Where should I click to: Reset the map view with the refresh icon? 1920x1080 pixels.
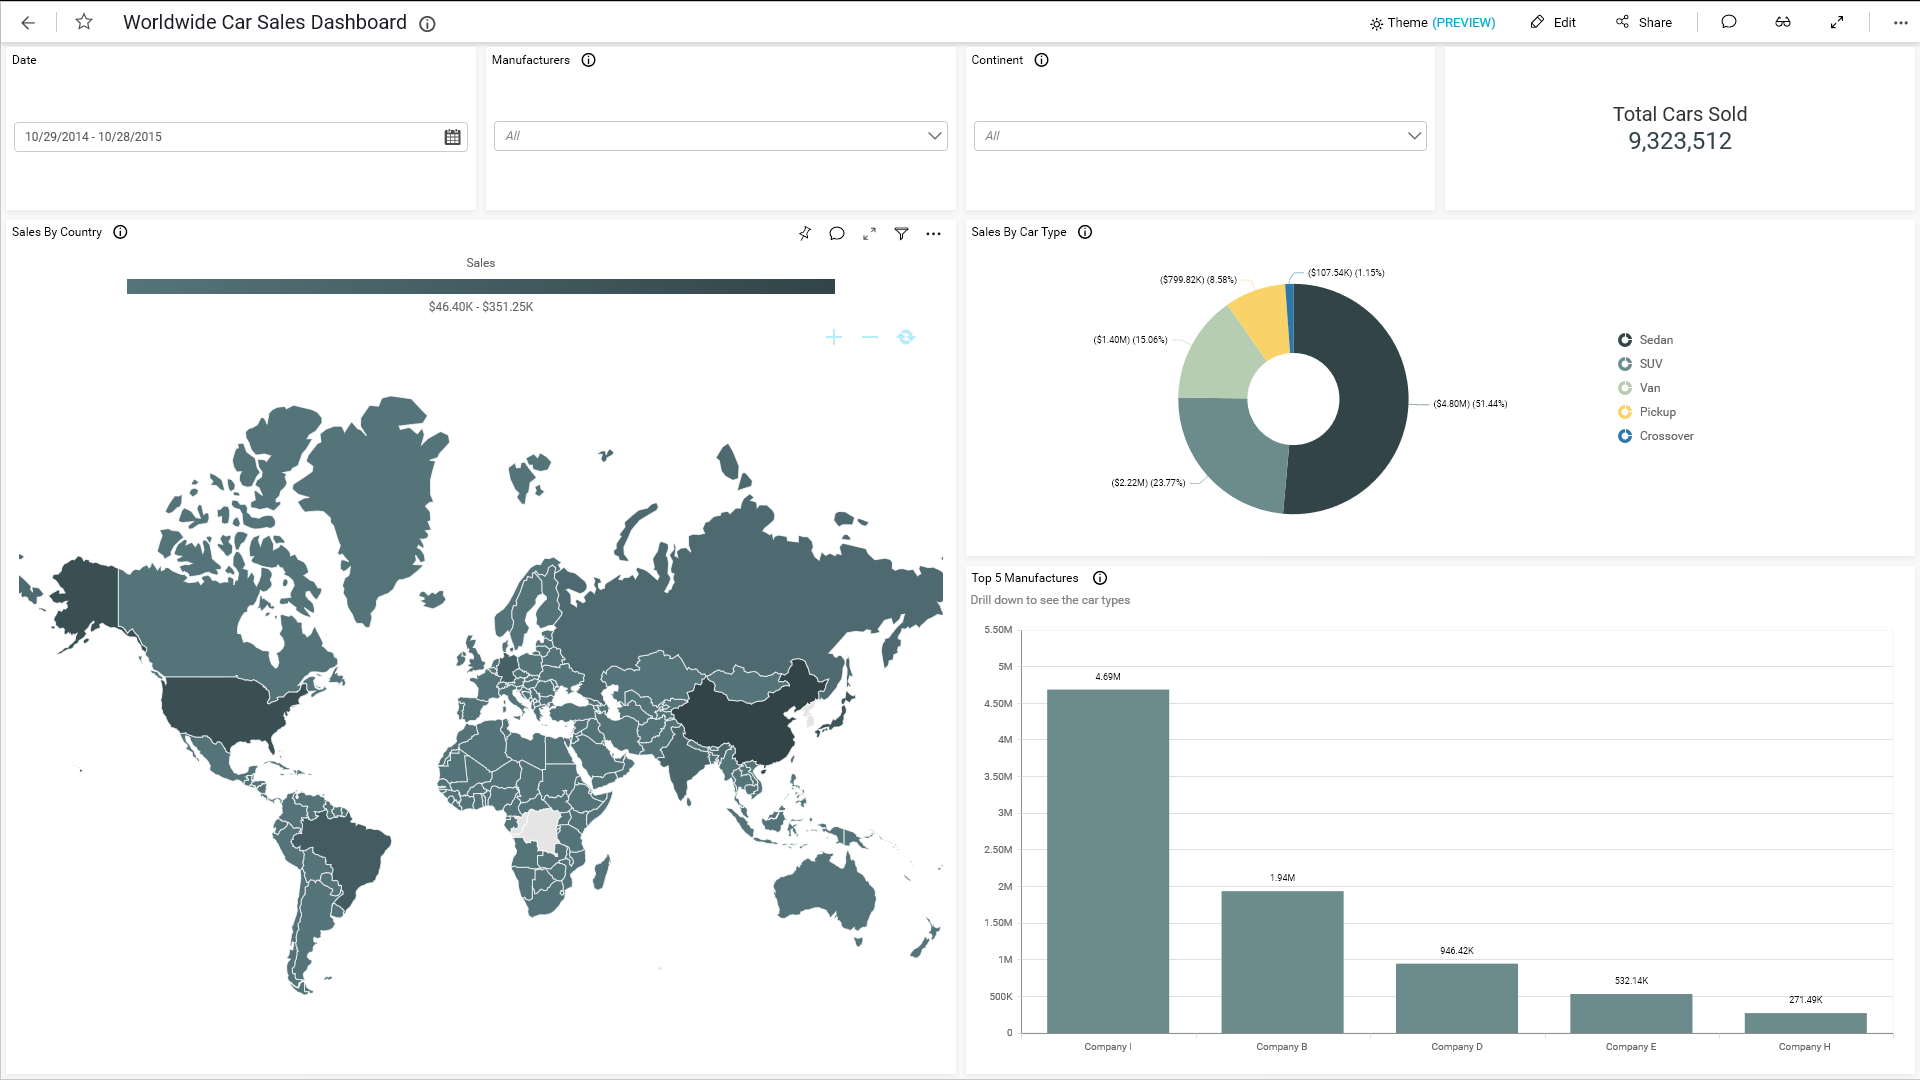(x=906, y=337)
